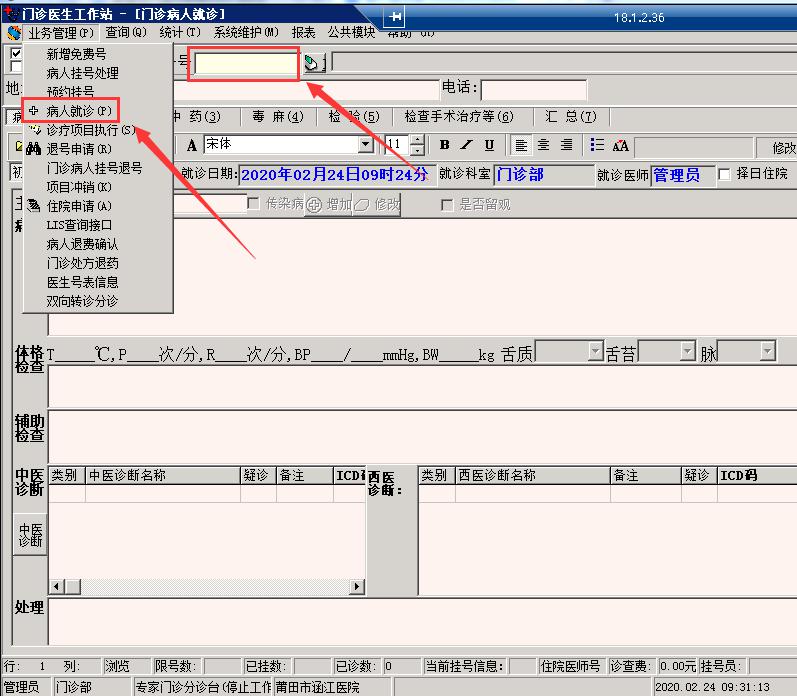Click the 西医诊断名称 column header
The width and height of the screenshot is (797, 696).
point(532,475)
